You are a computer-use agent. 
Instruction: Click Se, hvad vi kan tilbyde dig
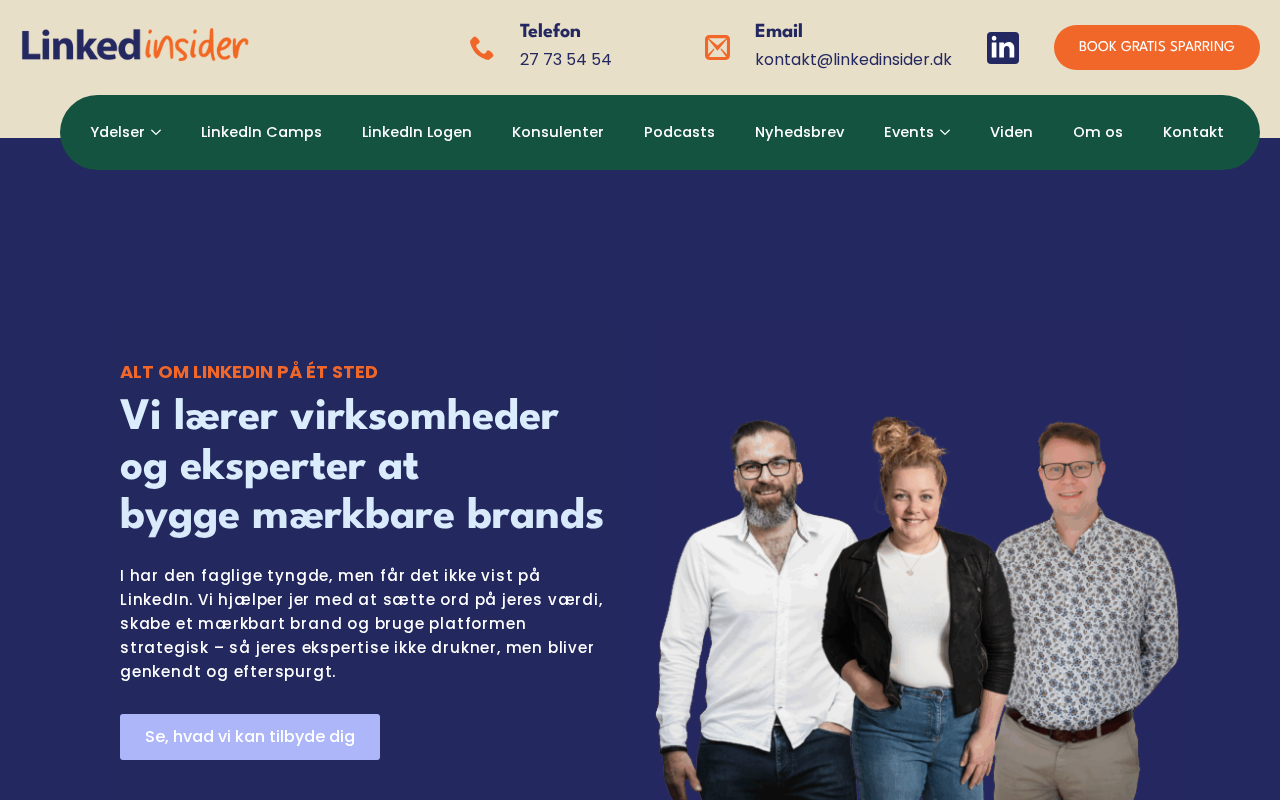pos(250,737)
